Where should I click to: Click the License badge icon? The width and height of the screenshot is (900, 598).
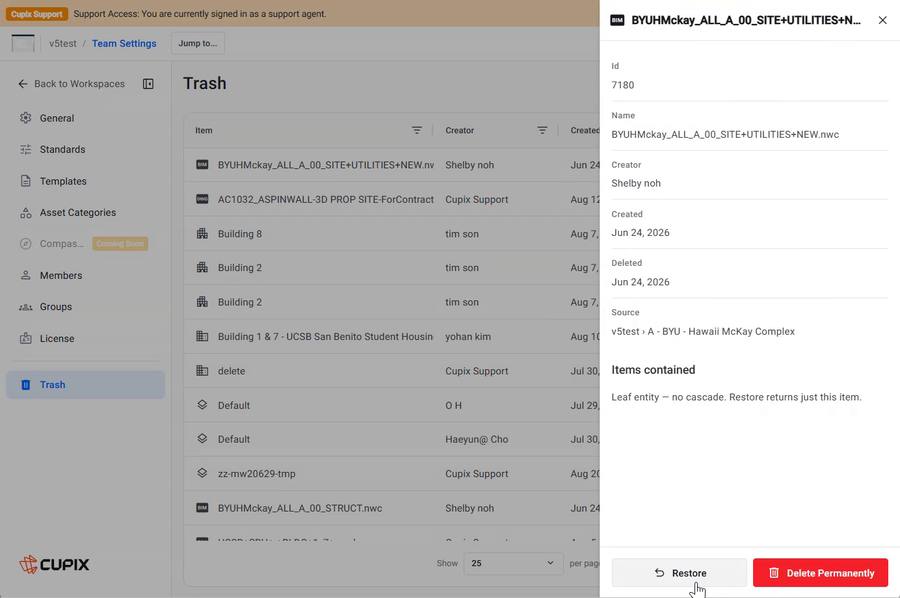[x=25, y=339]
